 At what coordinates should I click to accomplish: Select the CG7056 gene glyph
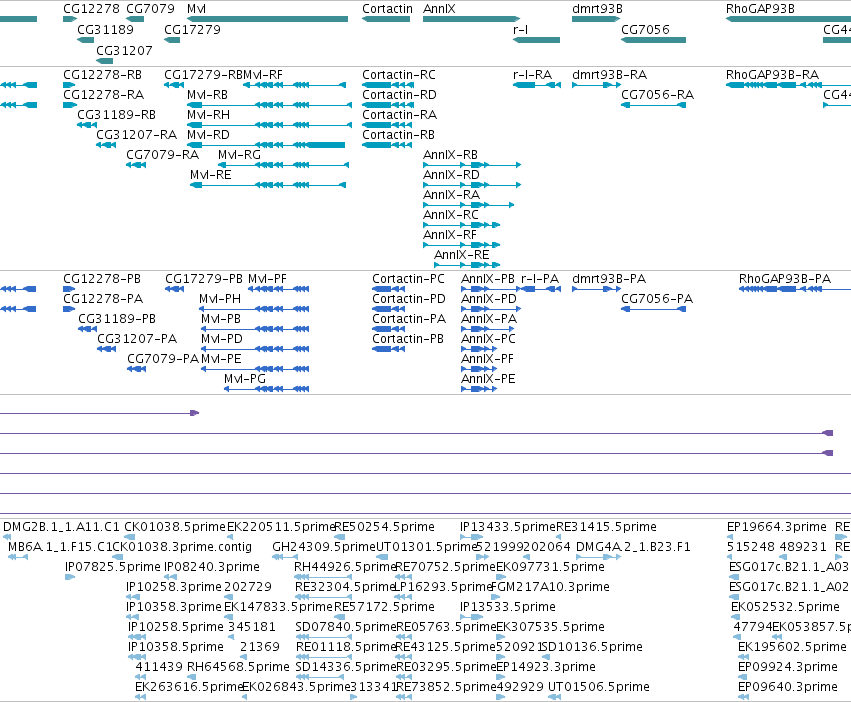click(653, 40)
